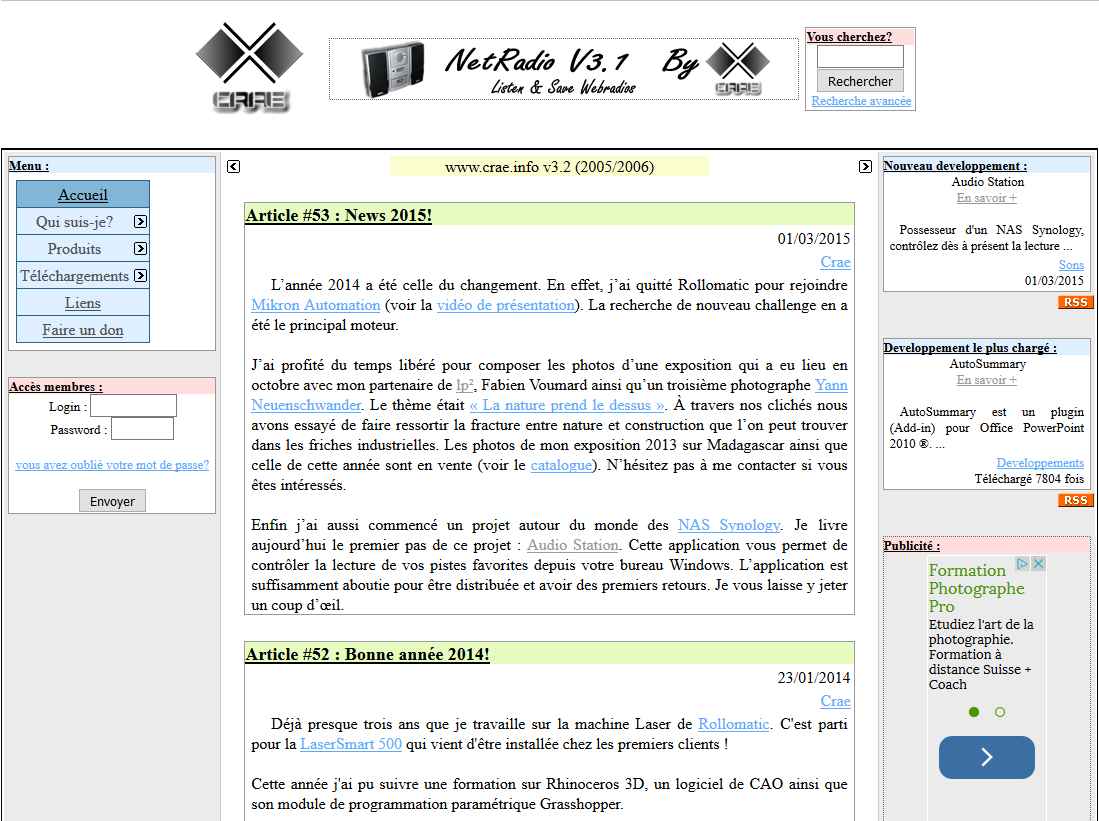
Task: Open the catalogue link
Action: 561,465
